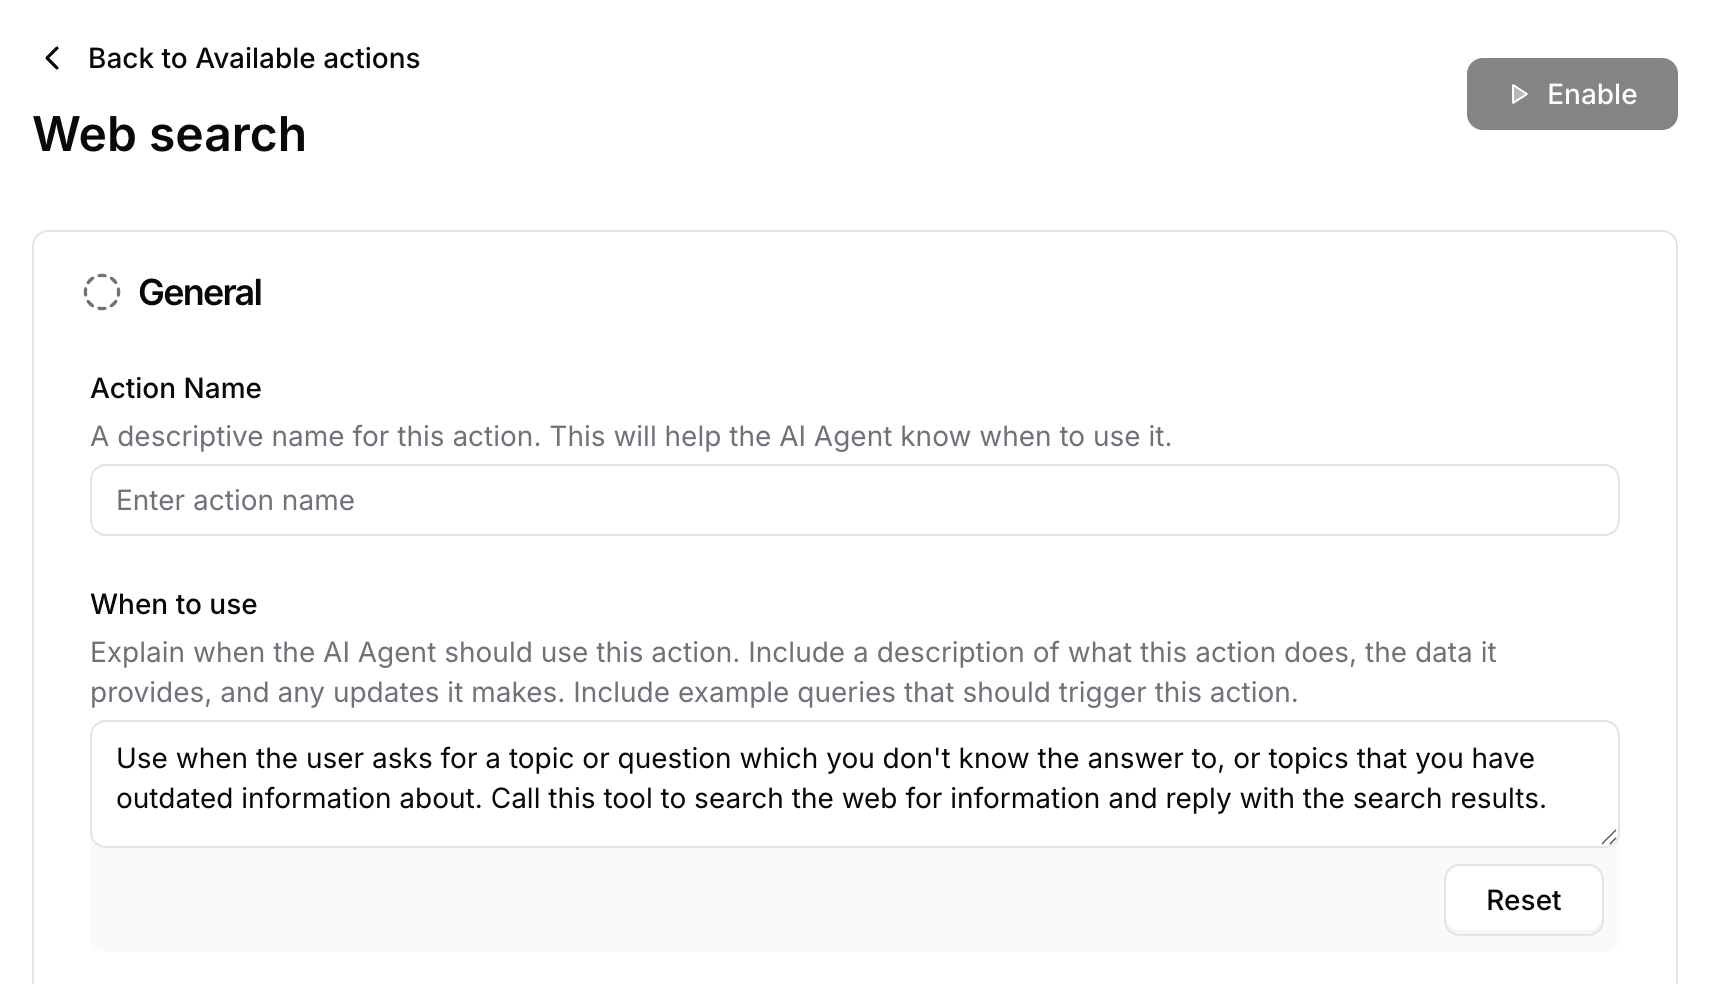Click the gray footer bar left of Reset
This screenshot has height=984, width=1726.
tap(767, 900)
